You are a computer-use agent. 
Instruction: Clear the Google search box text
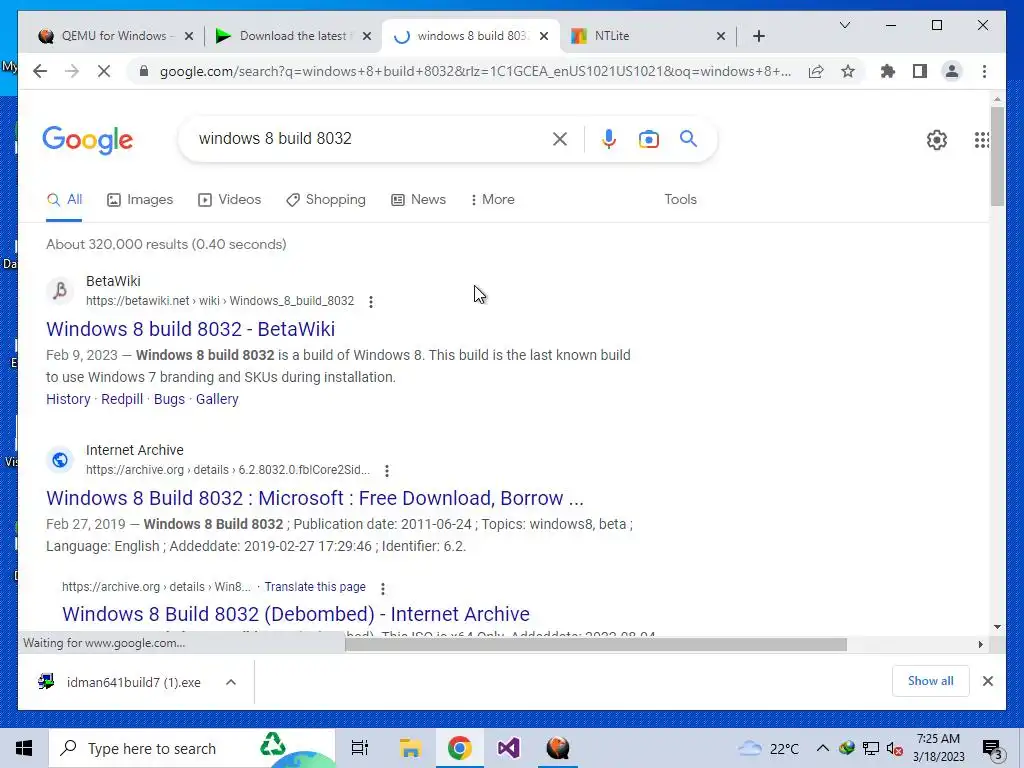pos(560,138)
